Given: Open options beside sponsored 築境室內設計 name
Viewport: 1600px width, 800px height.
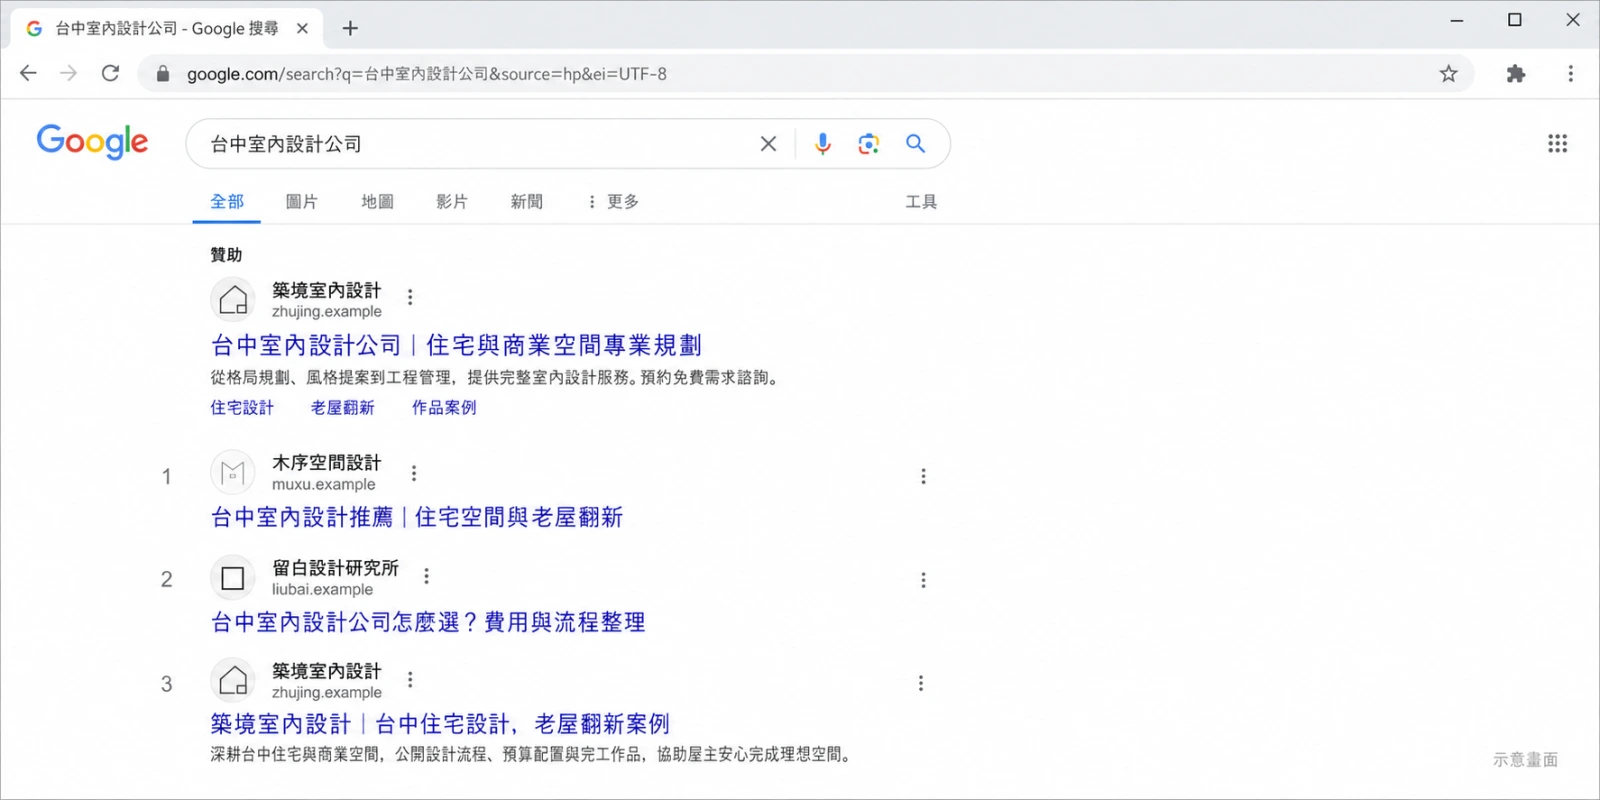Looking at the screenshot, I should [x=410, y=297].
